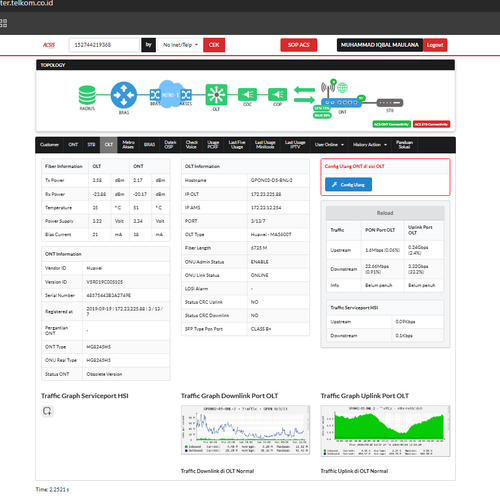The image size is (500, 499).
Task: Click the ACSIS logo
Action: (x=49, y=45)
